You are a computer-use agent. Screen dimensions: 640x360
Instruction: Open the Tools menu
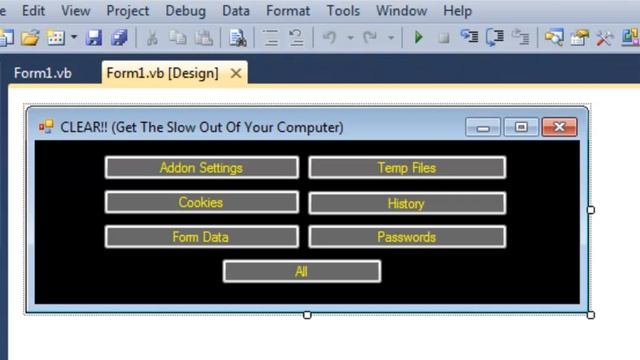pyautogui.click(x=343, y=11)
